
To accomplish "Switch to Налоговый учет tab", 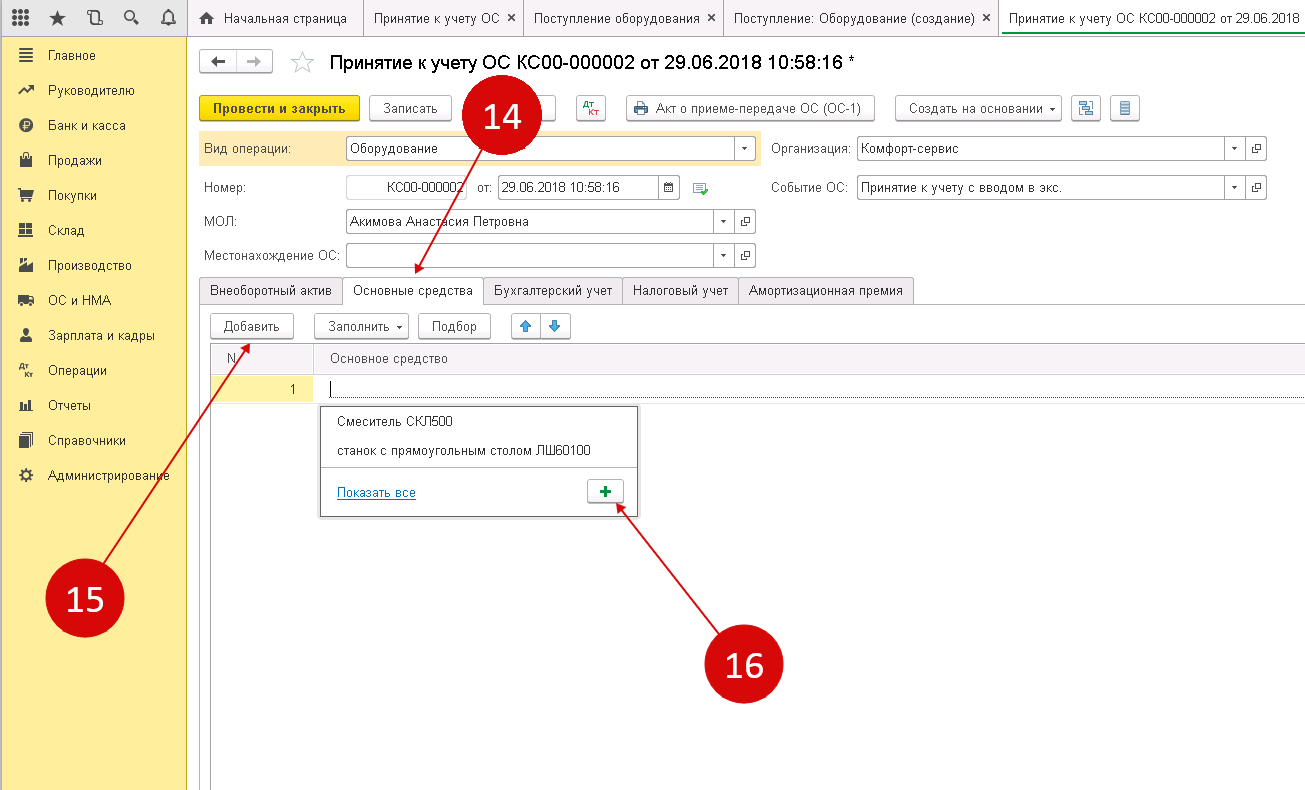I will 681,291.
